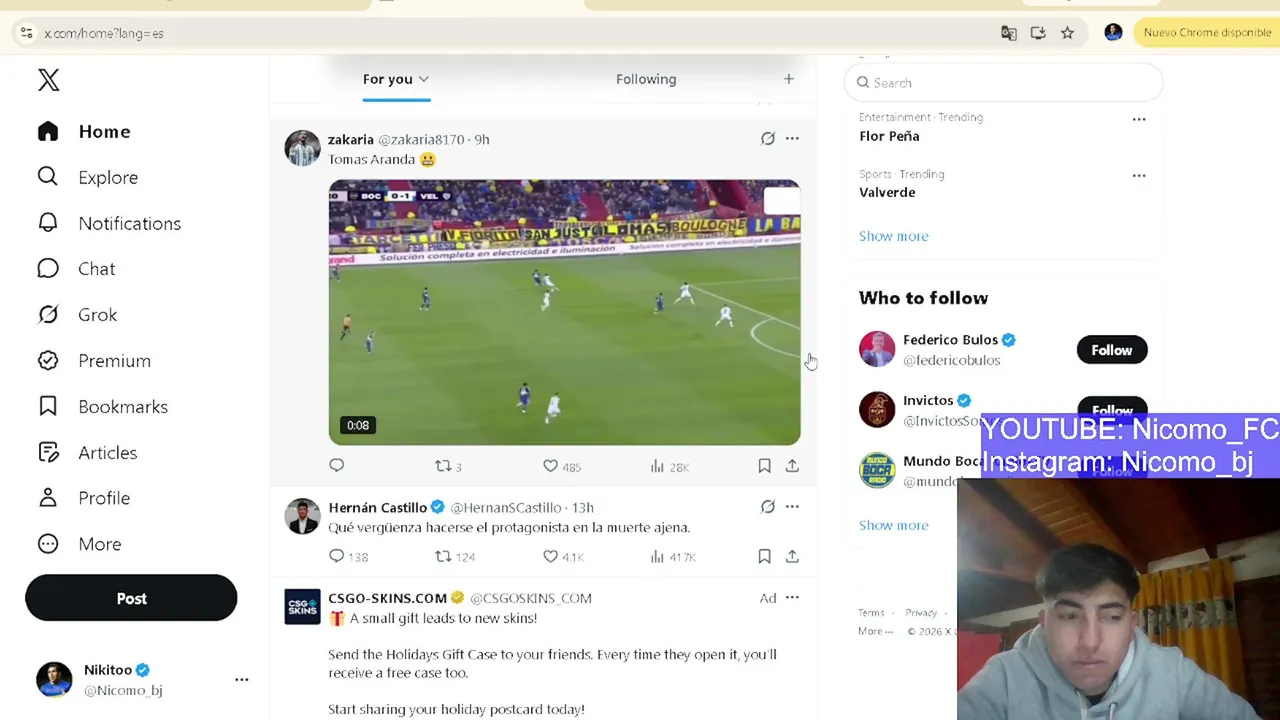Open Grok actions on Hernán Castillo's post
The image size is (1280, 720).
coord(767,507)
